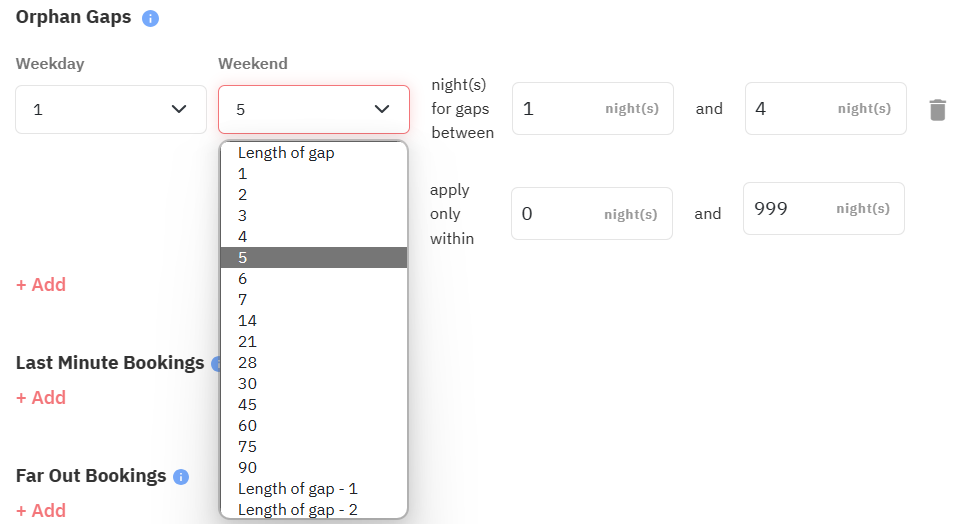This screenshot has width=980, height=524.
Task: Choose 'Length of gap - 2' option
Action: click(x=297, y=510)
